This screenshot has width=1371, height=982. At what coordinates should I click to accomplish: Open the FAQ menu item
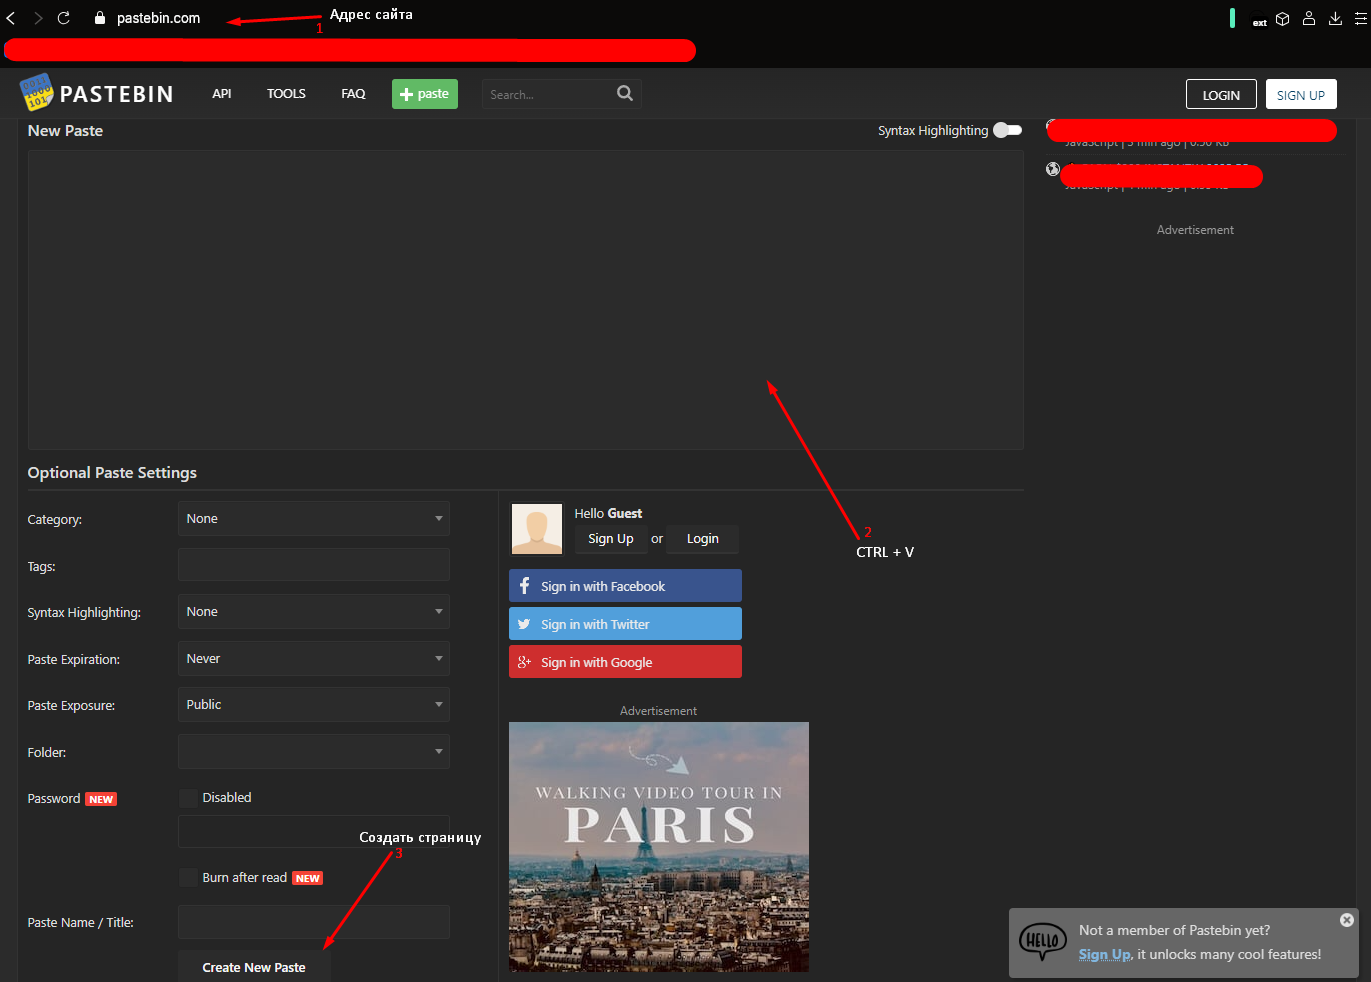point(353,94)
